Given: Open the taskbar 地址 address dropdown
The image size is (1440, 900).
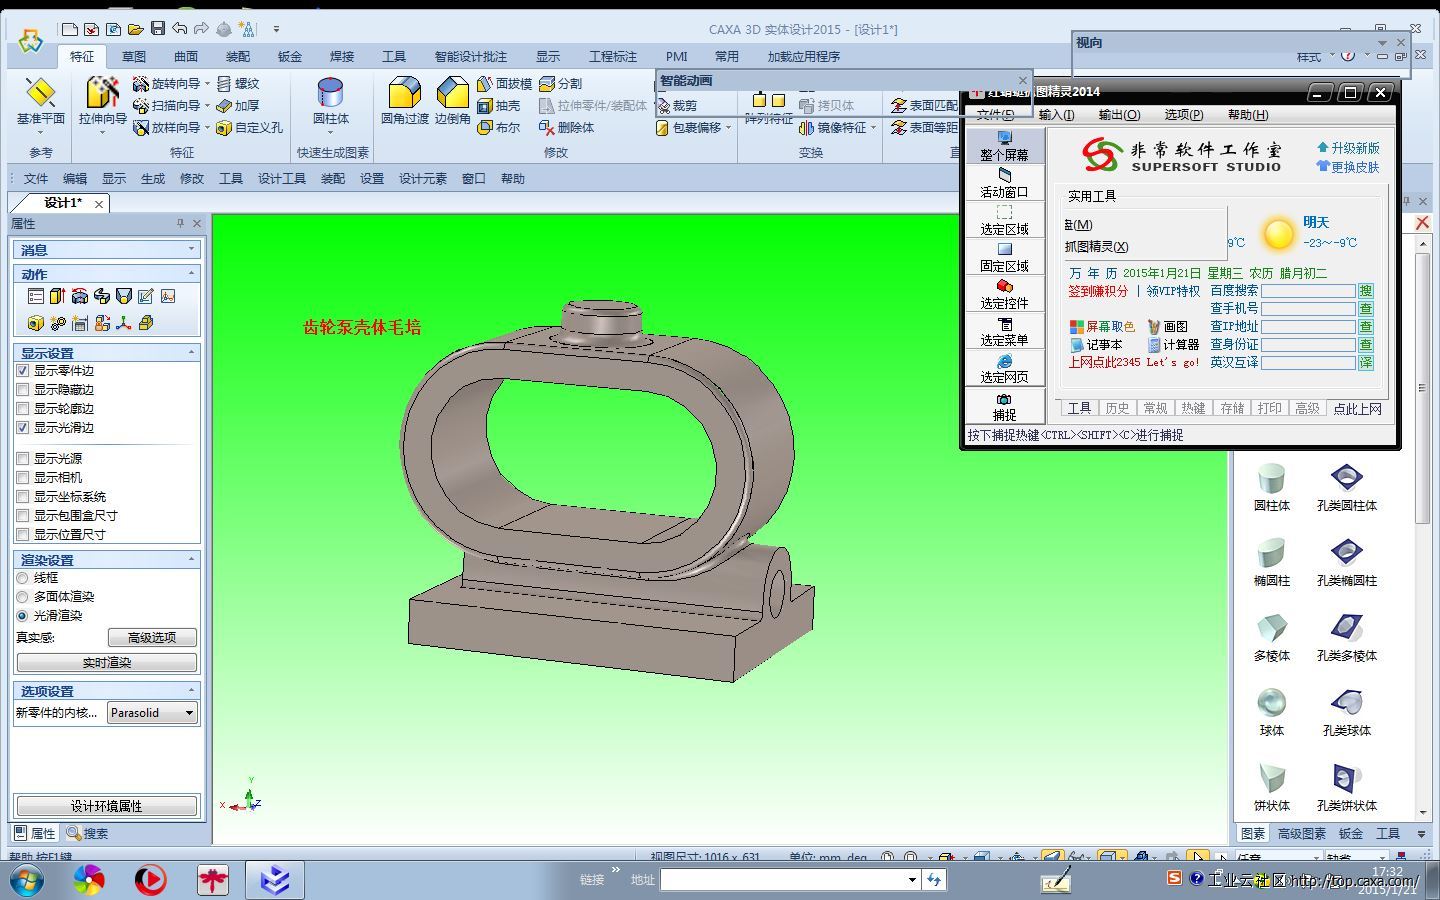Looking at the screenshot, I should (912, 880).
